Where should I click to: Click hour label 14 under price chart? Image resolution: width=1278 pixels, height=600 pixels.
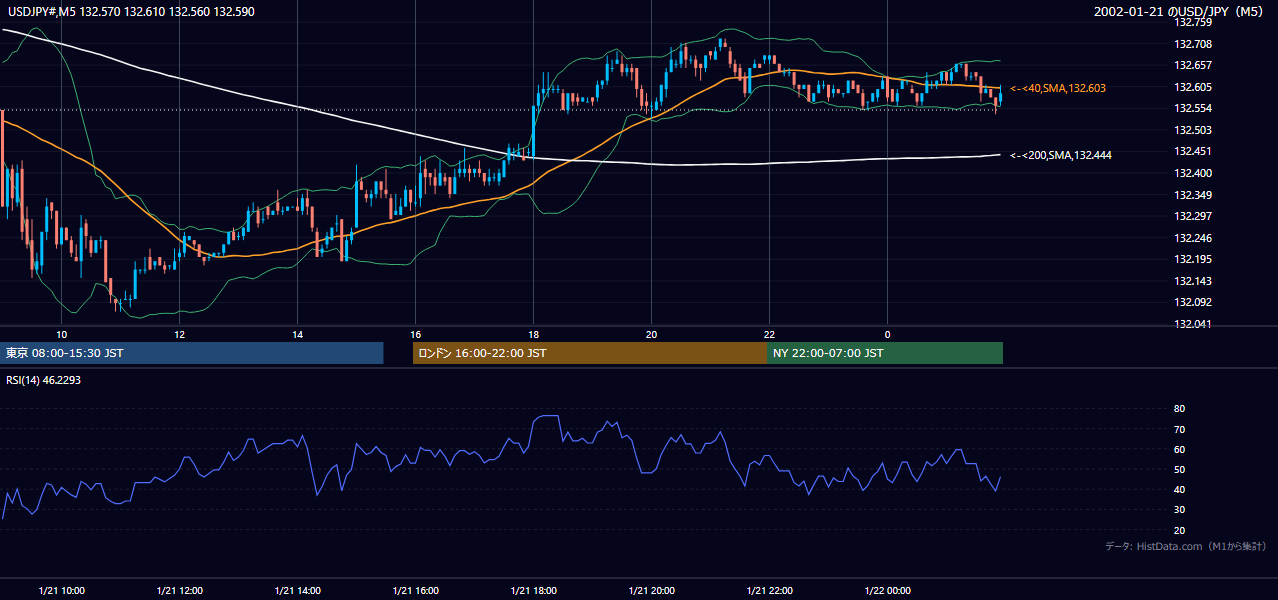coord(298,334)
